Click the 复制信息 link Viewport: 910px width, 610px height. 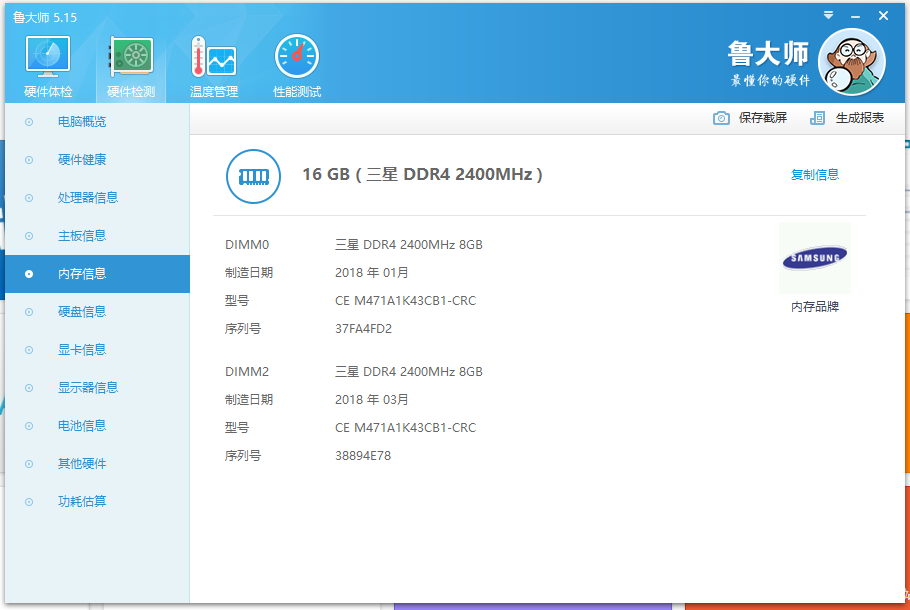click(x=815, y=175)
